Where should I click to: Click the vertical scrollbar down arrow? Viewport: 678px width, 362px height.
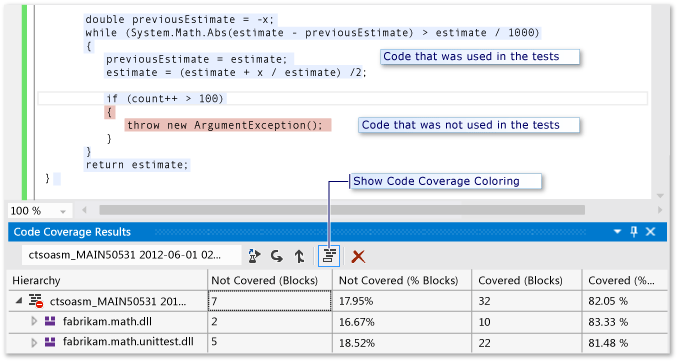pyautogui.click(x=660, y=195)
